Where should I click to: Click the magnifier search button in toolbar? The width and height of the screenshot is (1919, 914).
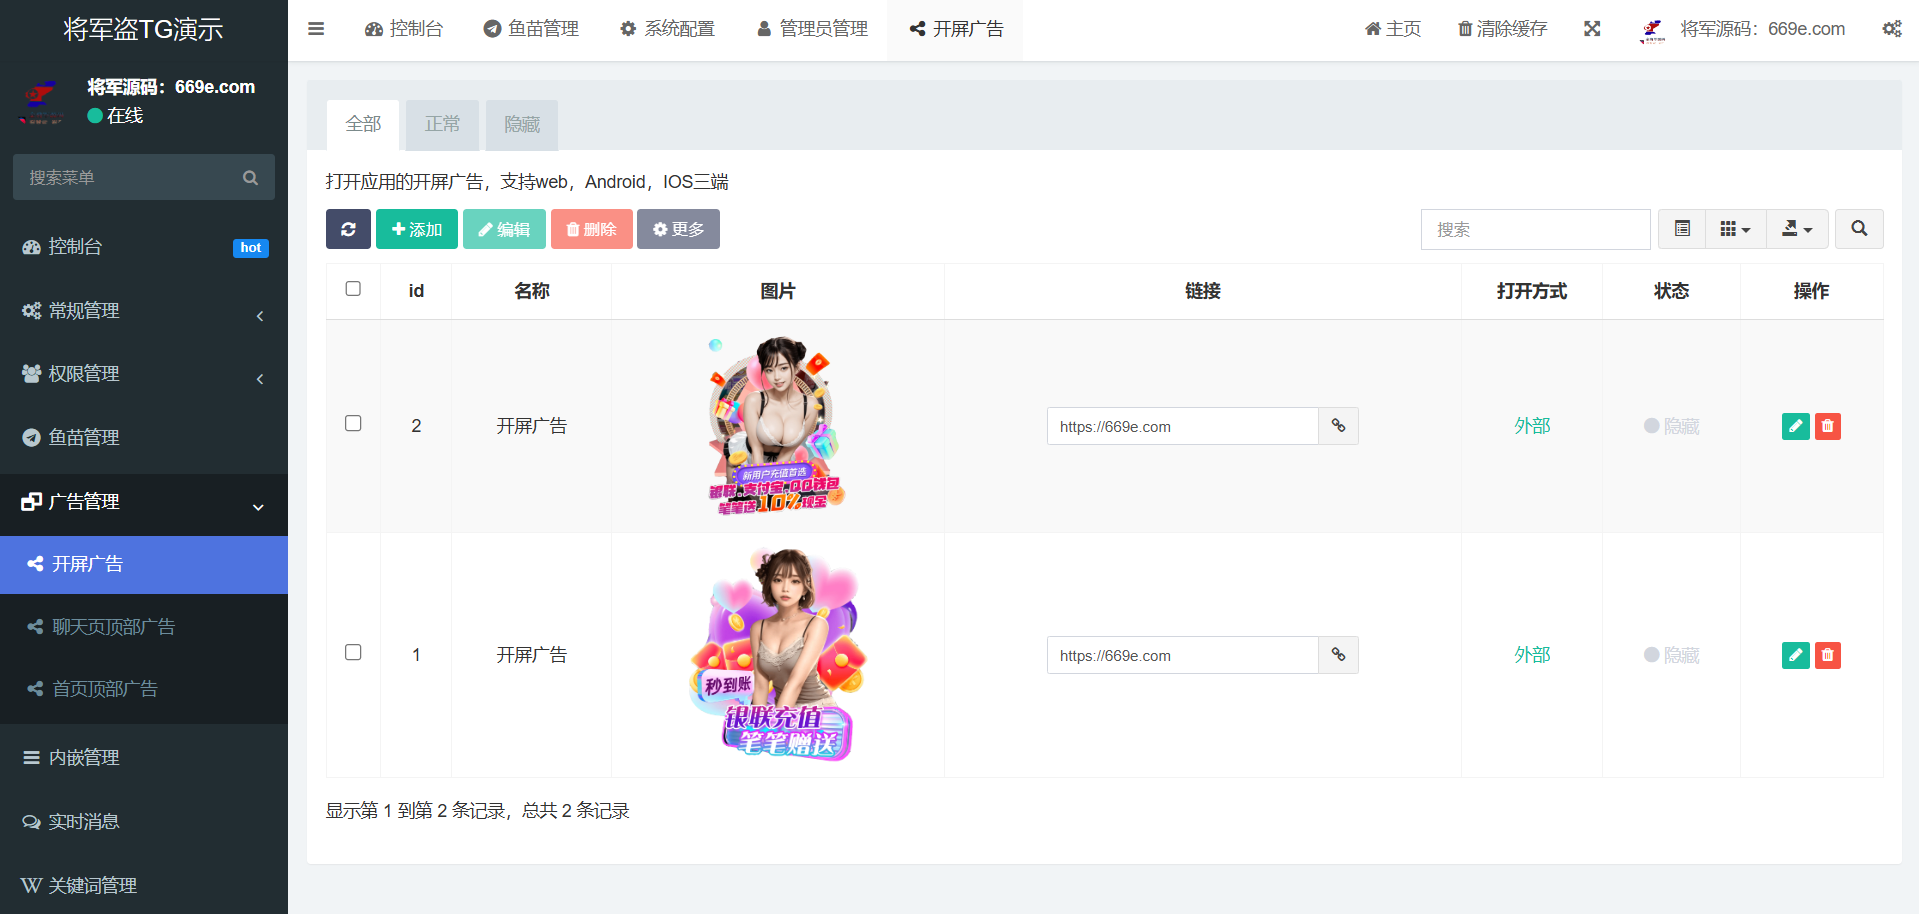pos(1859,229)
